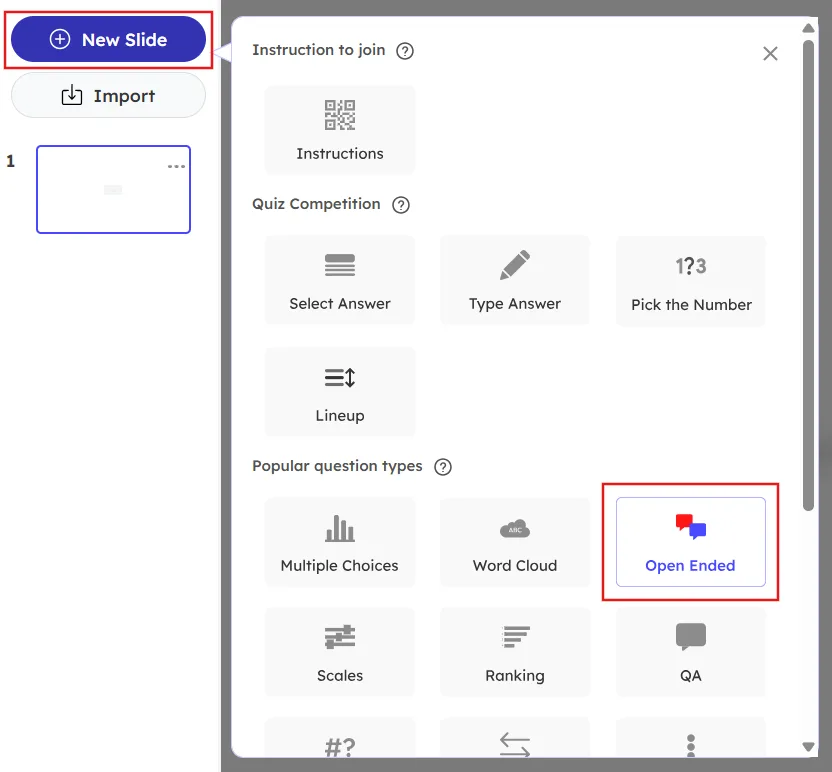832x772 pixels.
Task: Pick the Word Cloud question type
Action: pos(515,541)
